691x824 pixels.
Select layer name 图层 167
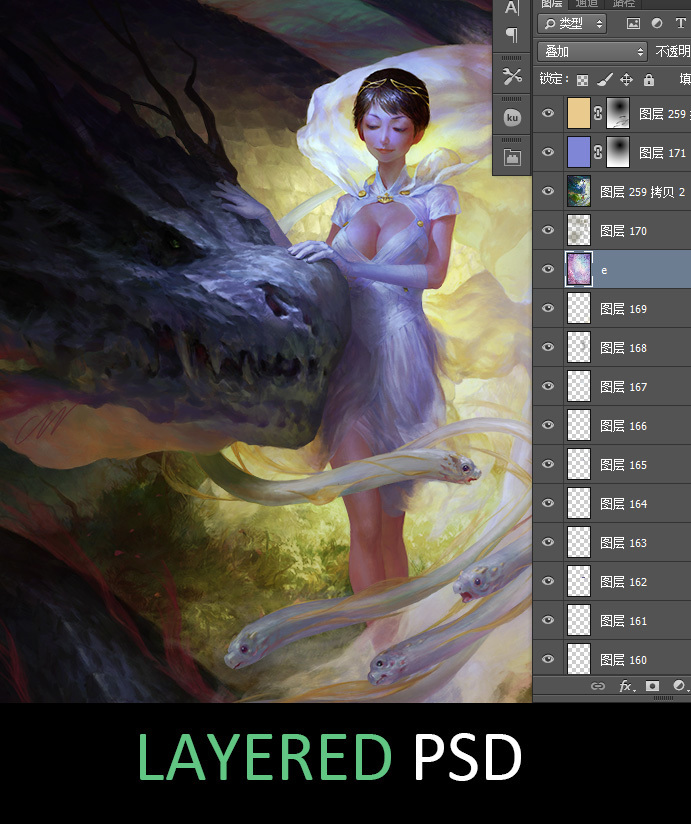[623, 387]
